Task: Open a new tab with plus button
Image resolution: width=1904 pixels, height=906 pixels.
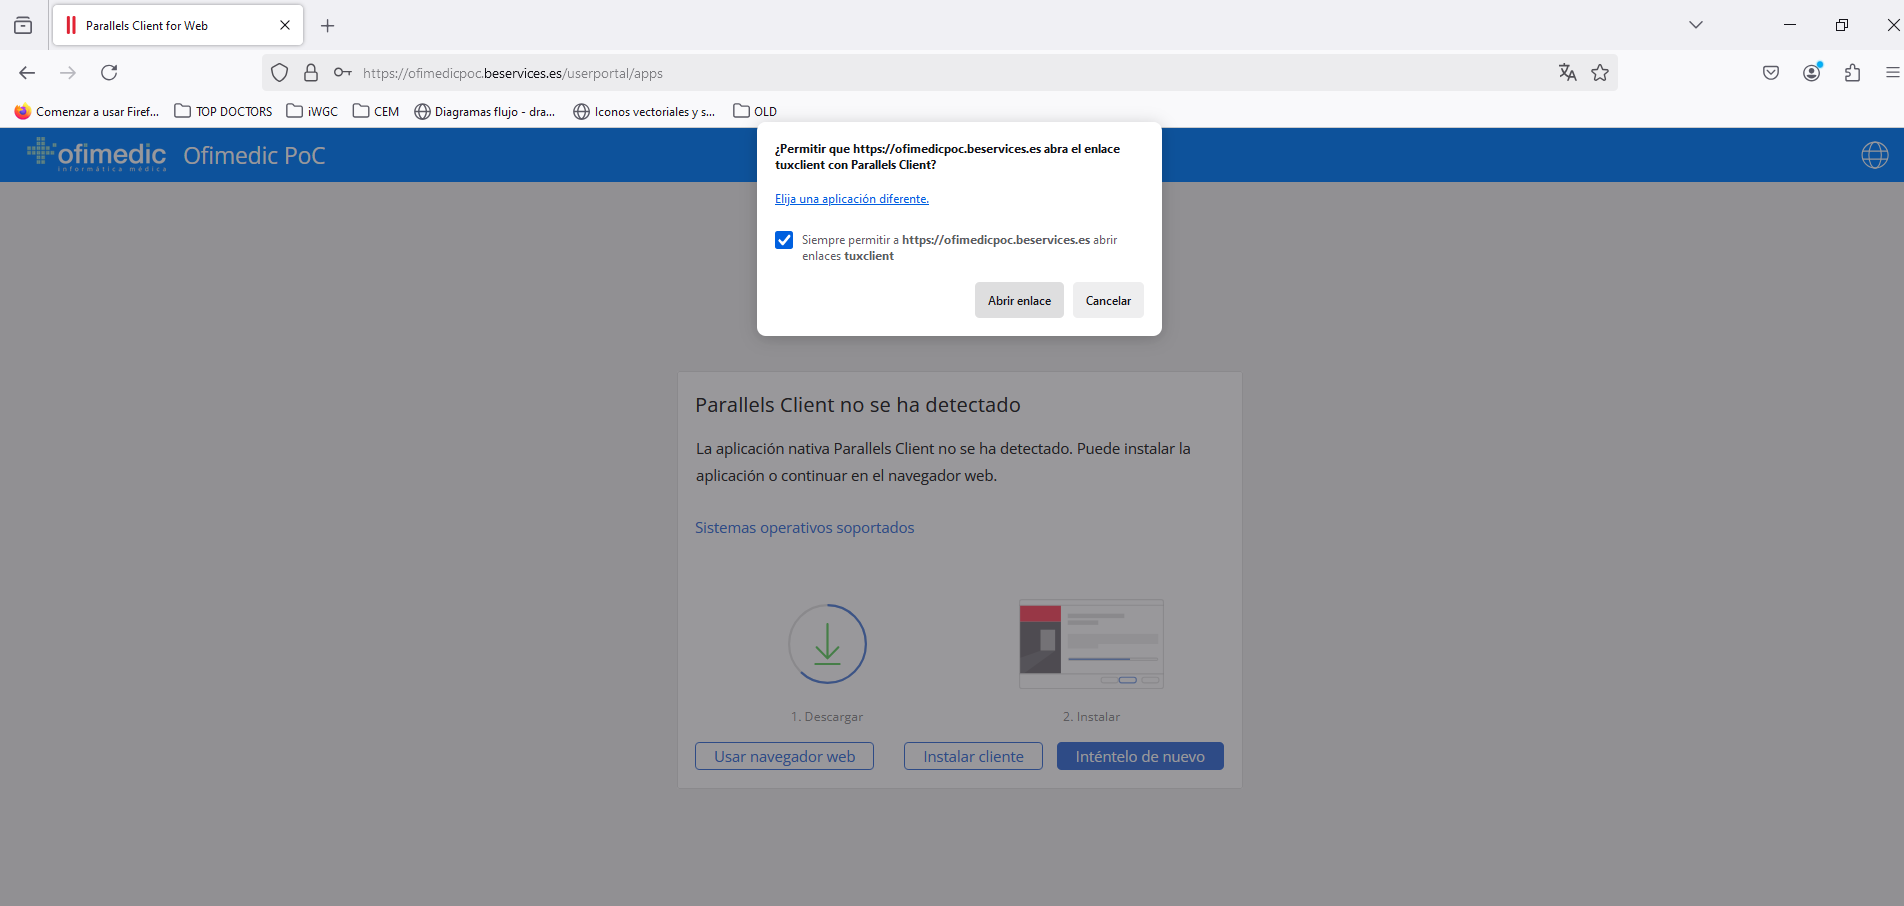Action: pos(327,25)
